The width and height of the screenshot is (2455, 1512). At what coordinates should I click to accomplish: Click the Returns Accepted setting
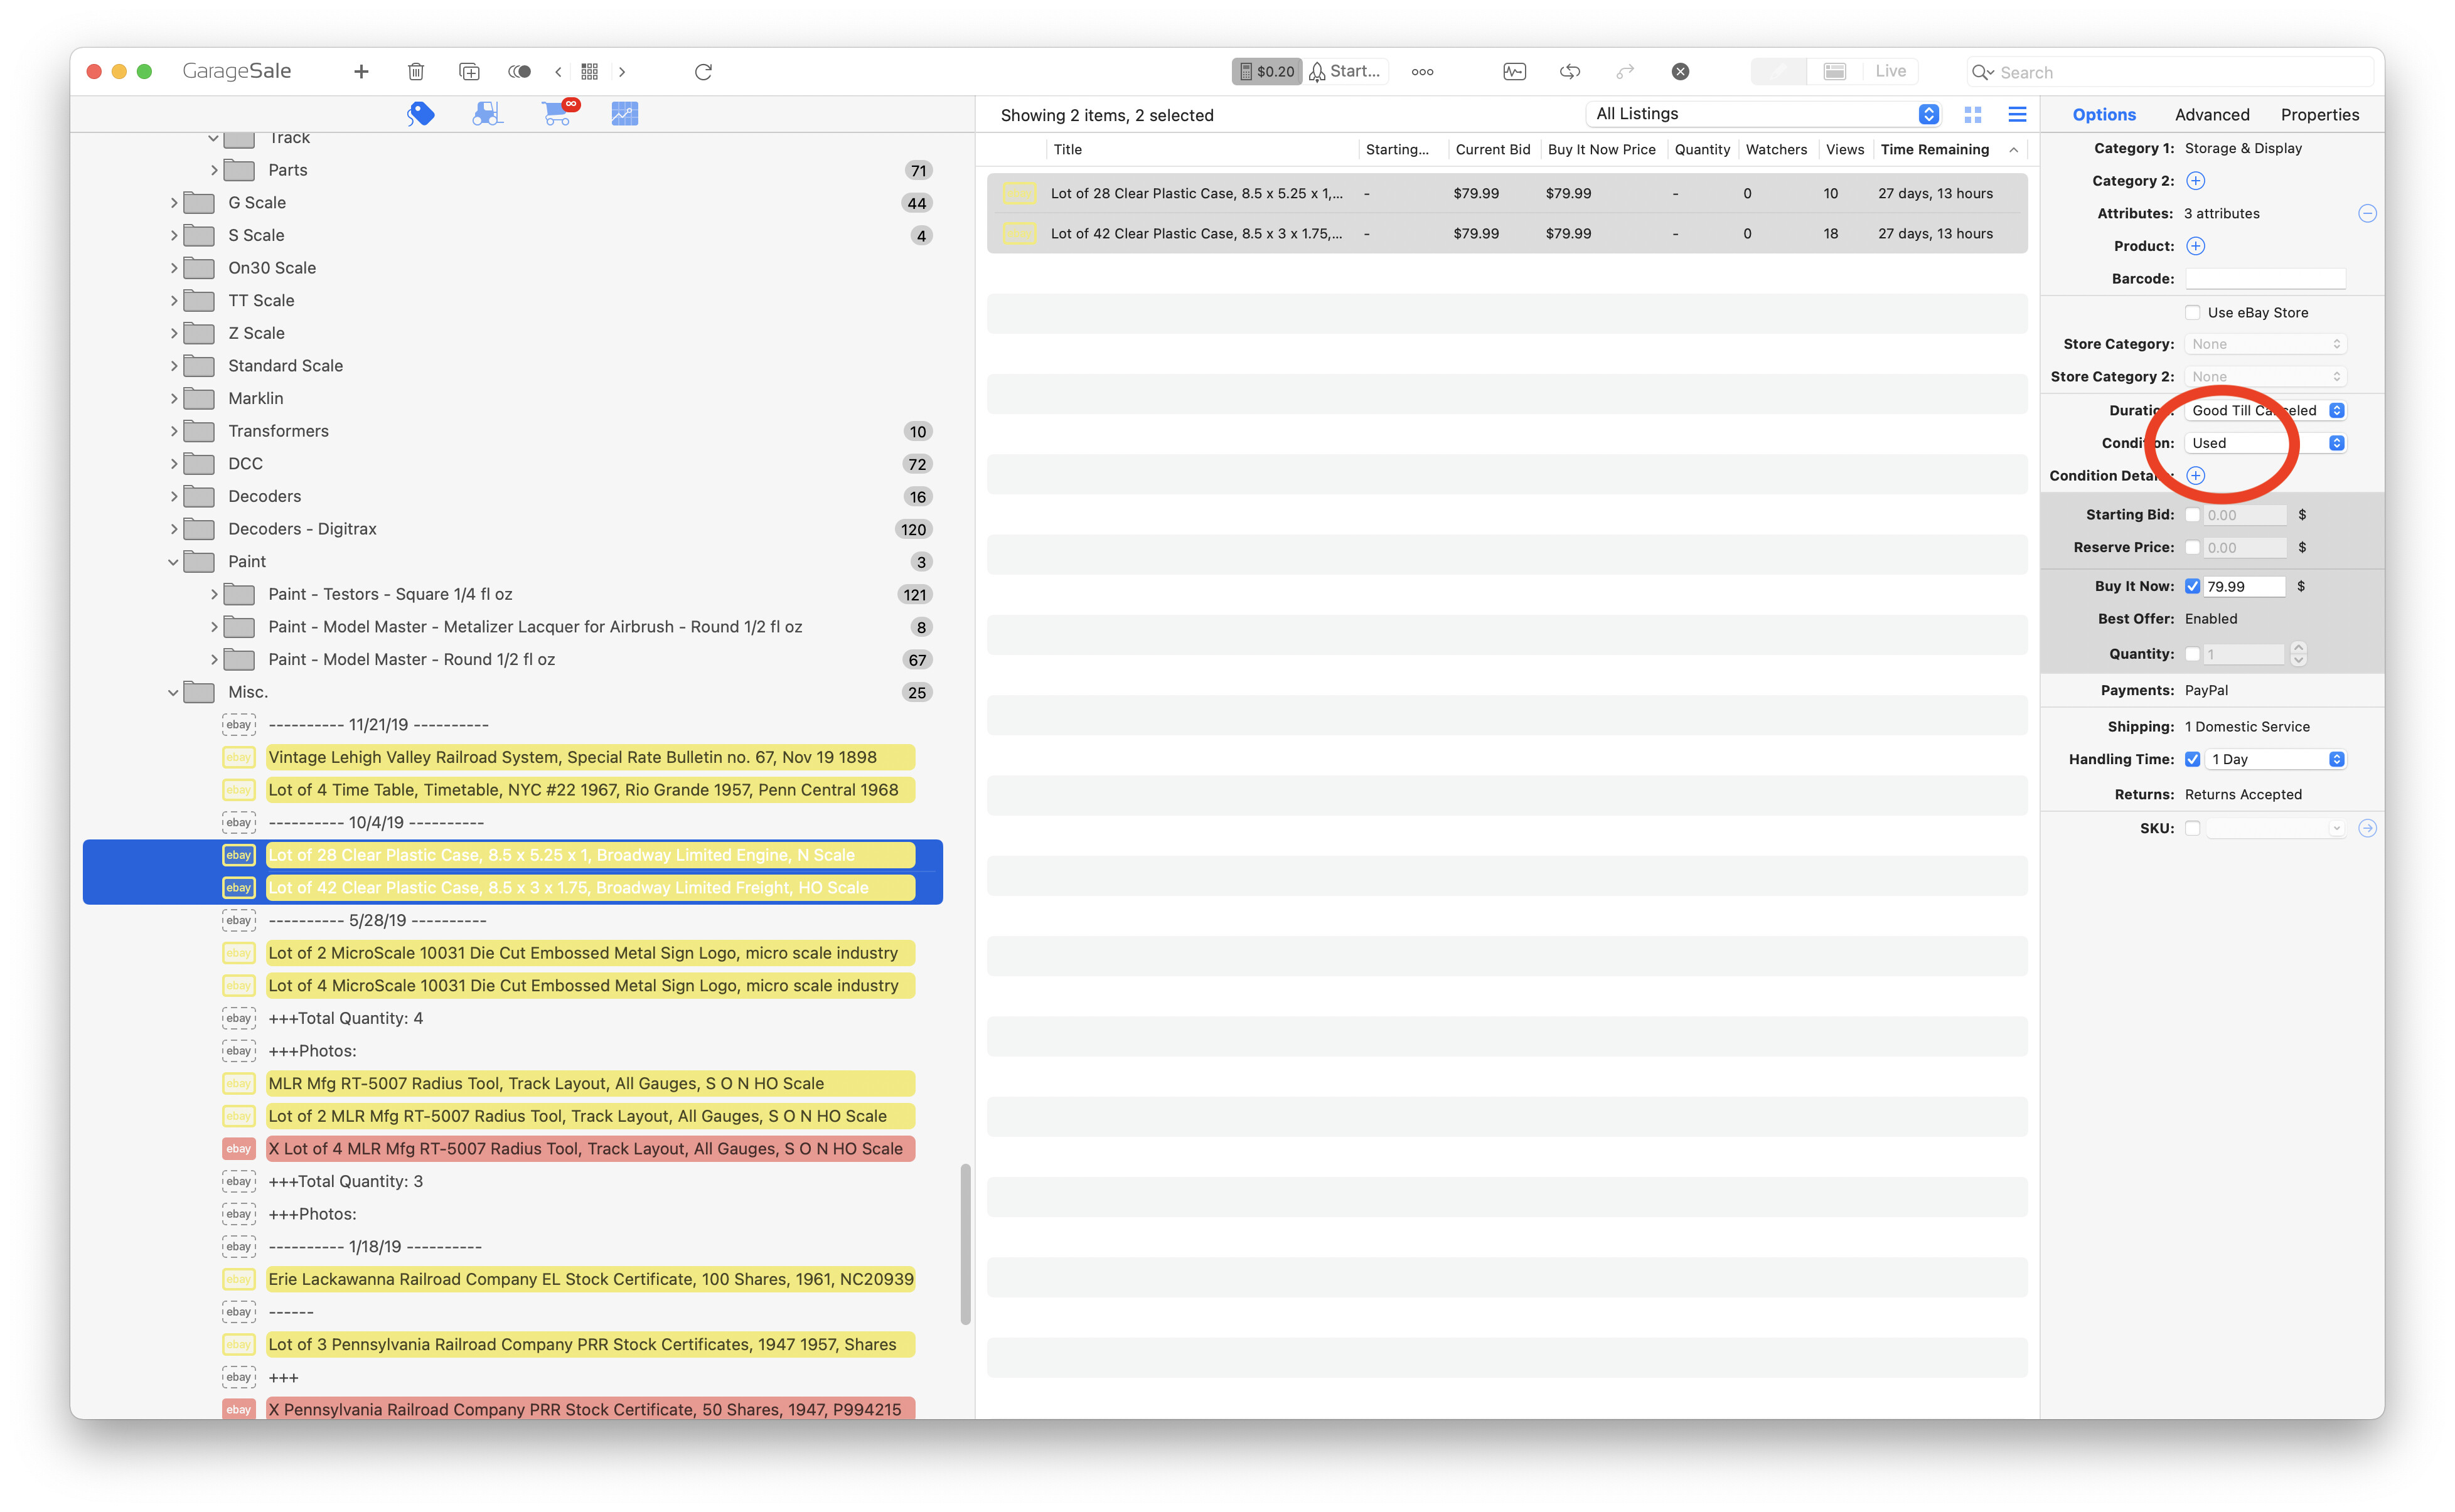pyautogui.click(x=2242, y=795)
